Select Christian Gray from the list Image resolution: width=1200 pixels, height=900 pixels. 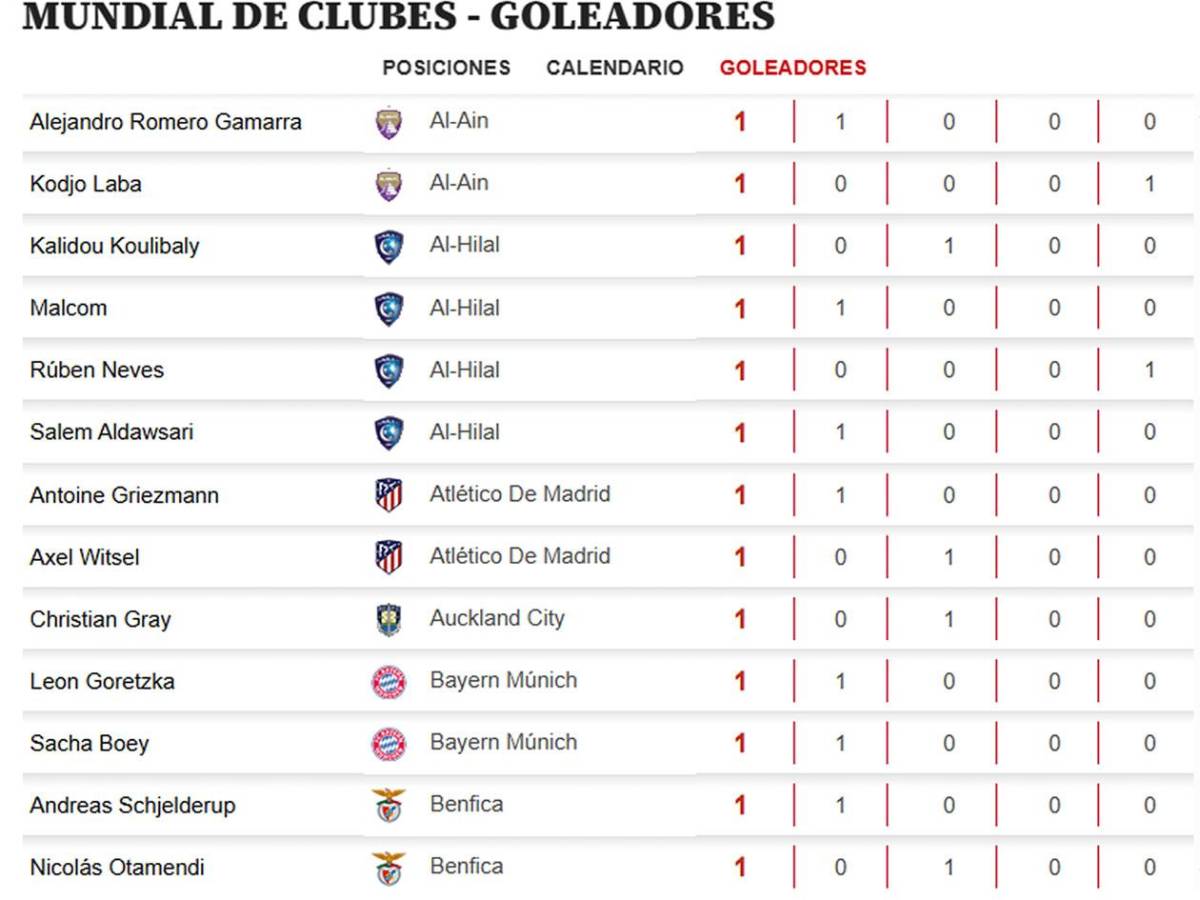coord(99,618)
